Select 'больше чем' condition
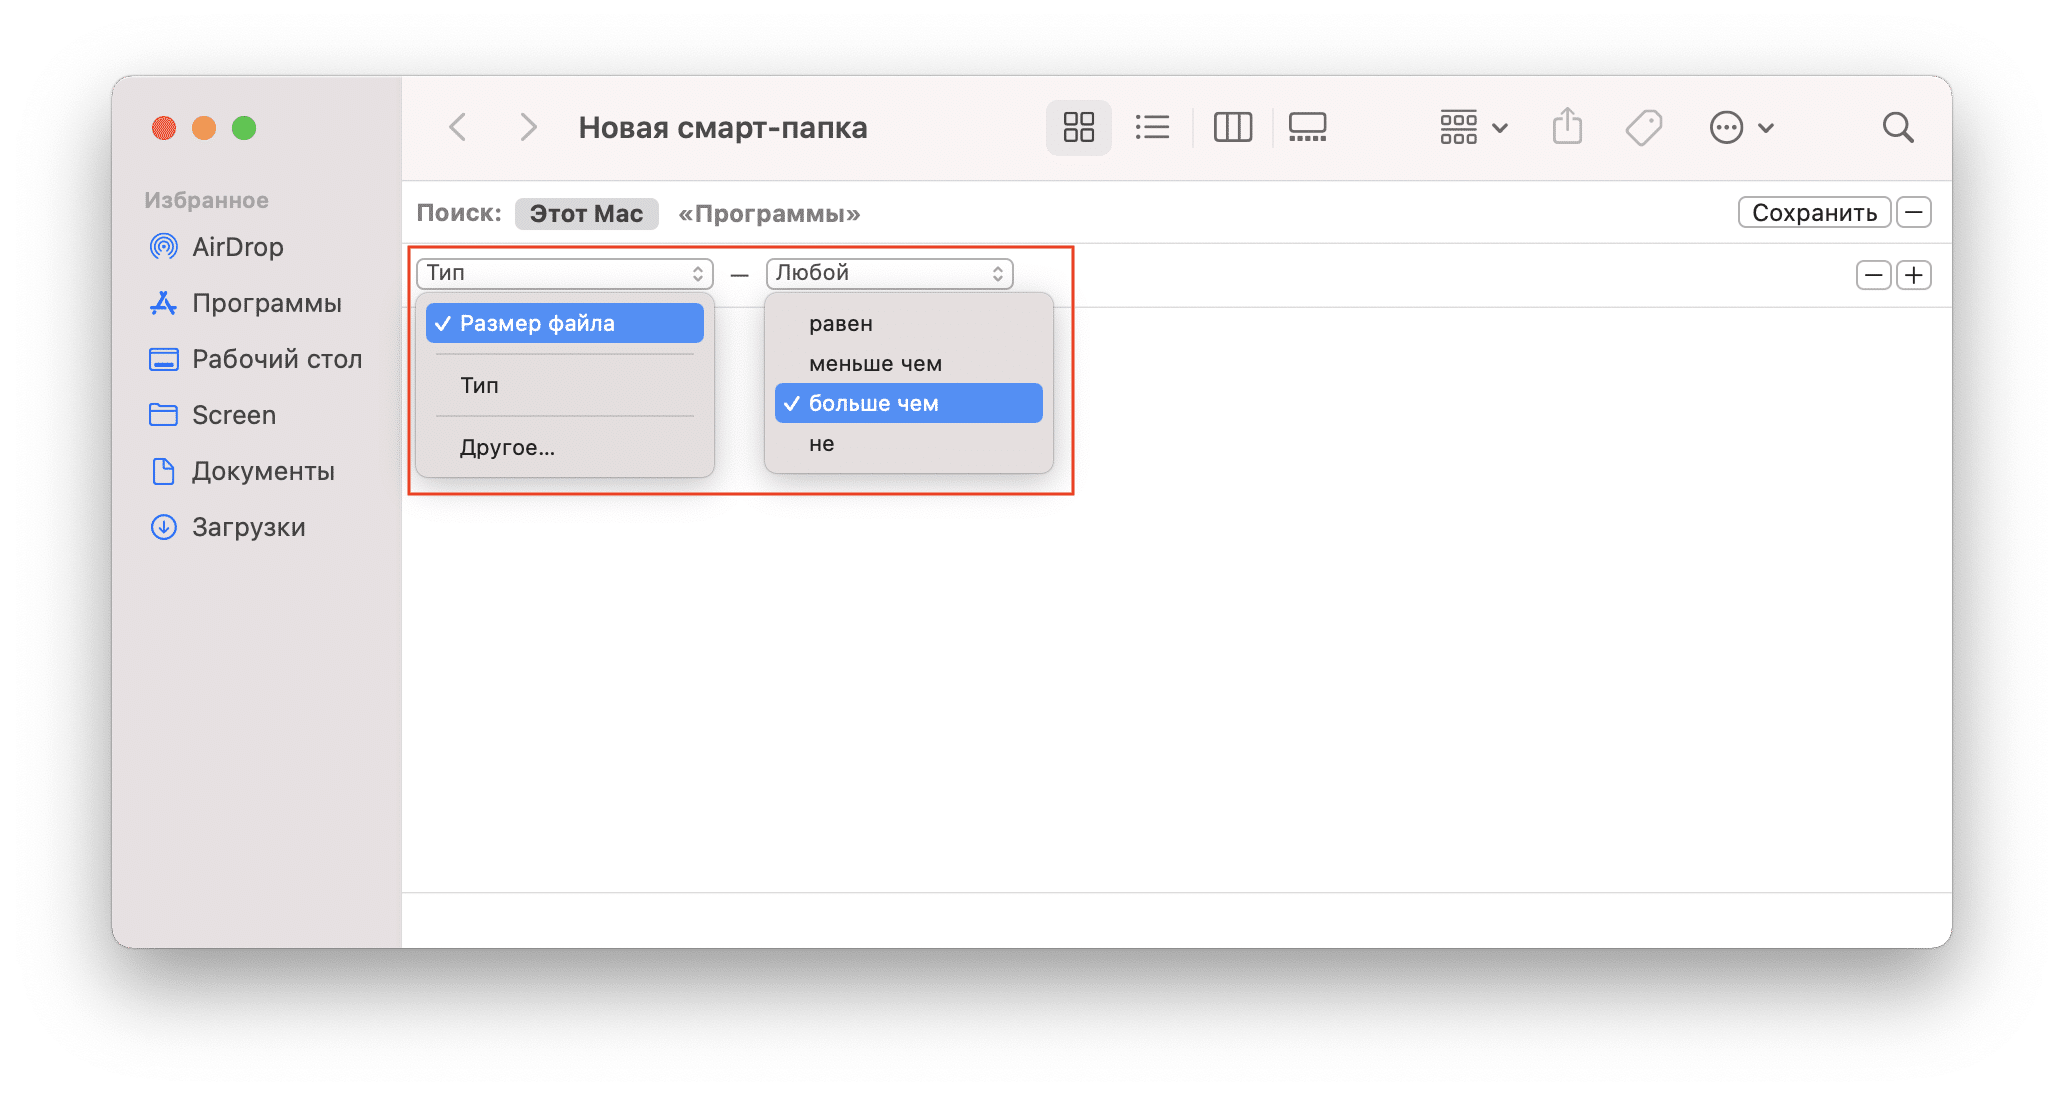The width and height of the screenshot is (2064, 1096). coord(906,403)
